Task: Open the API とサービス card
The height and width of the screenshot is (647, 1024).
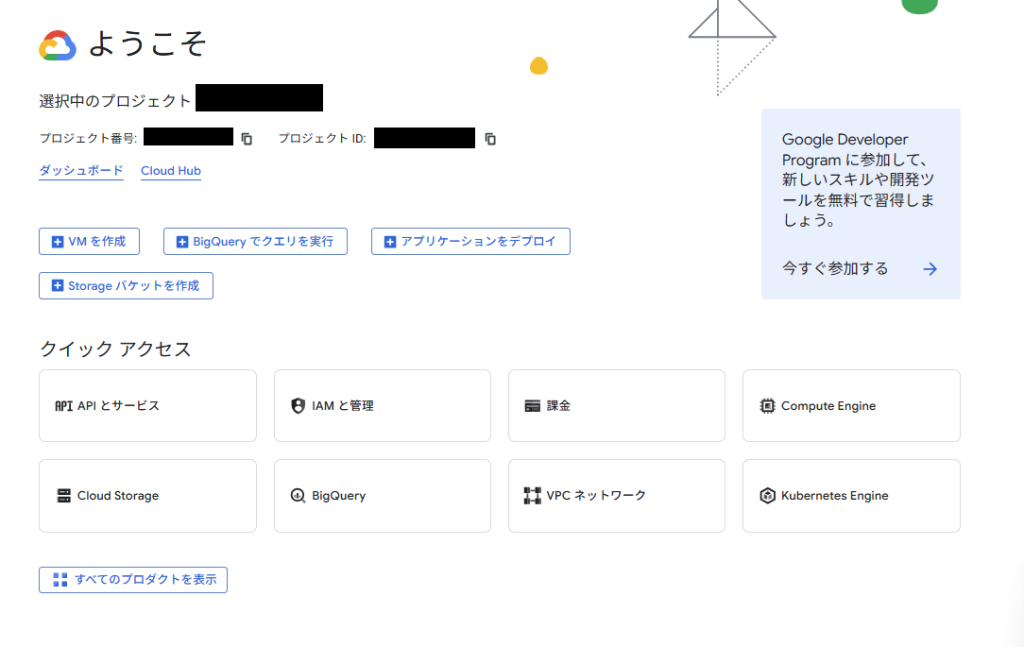Action: pyautogui.click(x=147, y=406)
